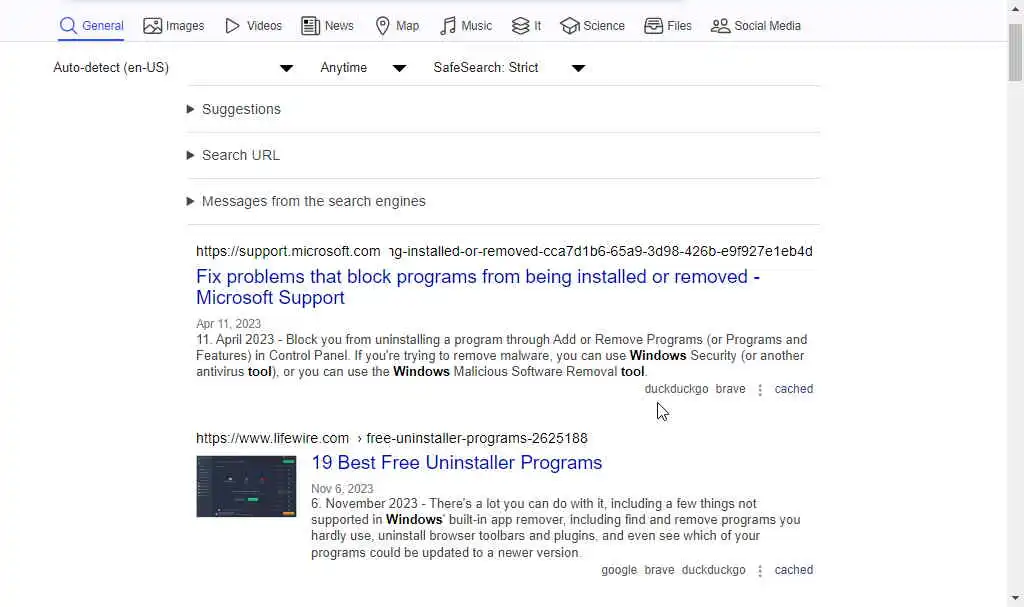The image size is (1024, 607).
Task: Open the SafeSearch: Strict dropdown
Action: tap(509, 67)
